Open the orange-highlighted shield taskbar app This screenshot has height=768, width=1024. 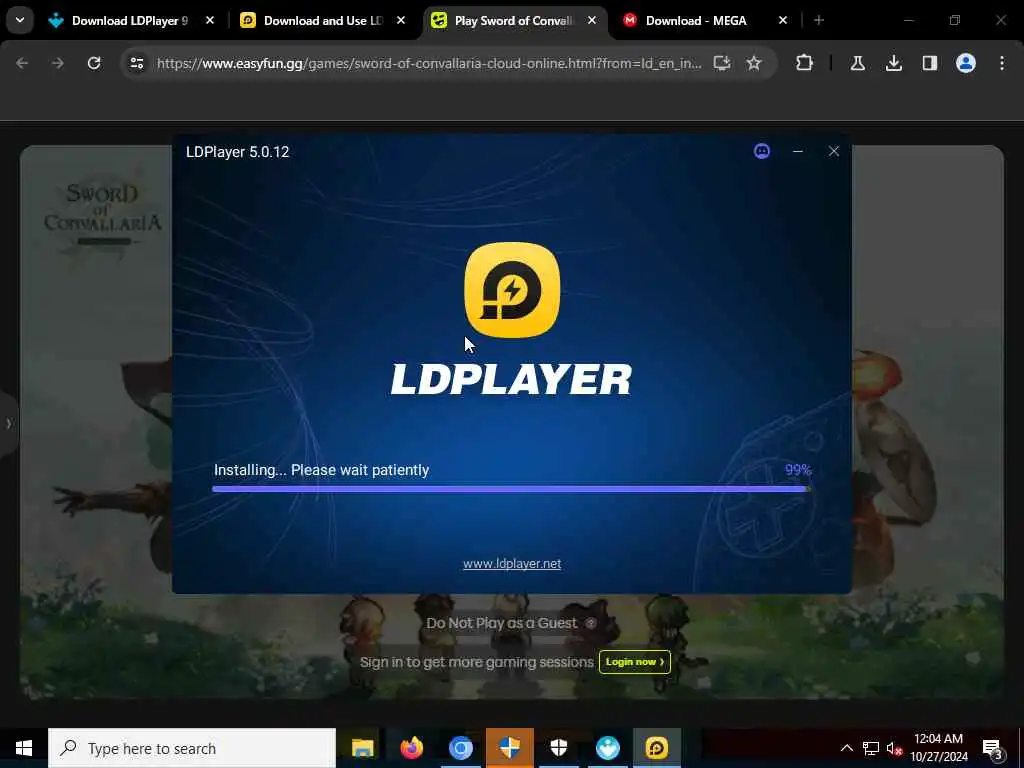509,748
